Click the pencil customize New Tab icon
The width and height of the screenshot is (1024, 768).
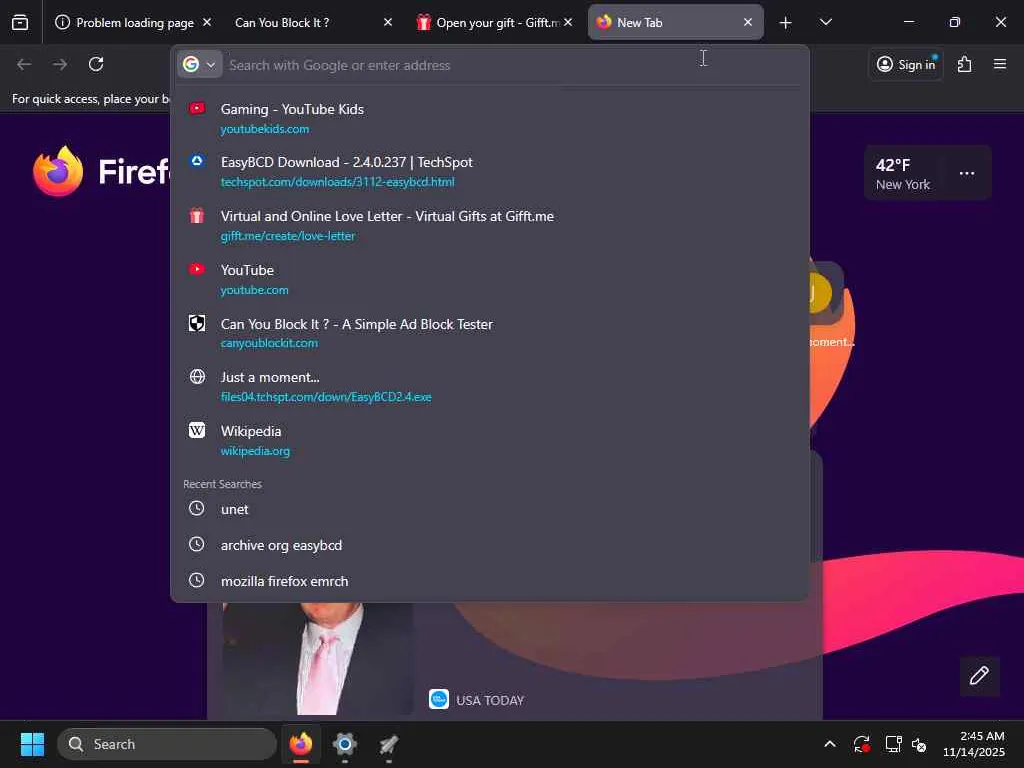tap(979, 676)
